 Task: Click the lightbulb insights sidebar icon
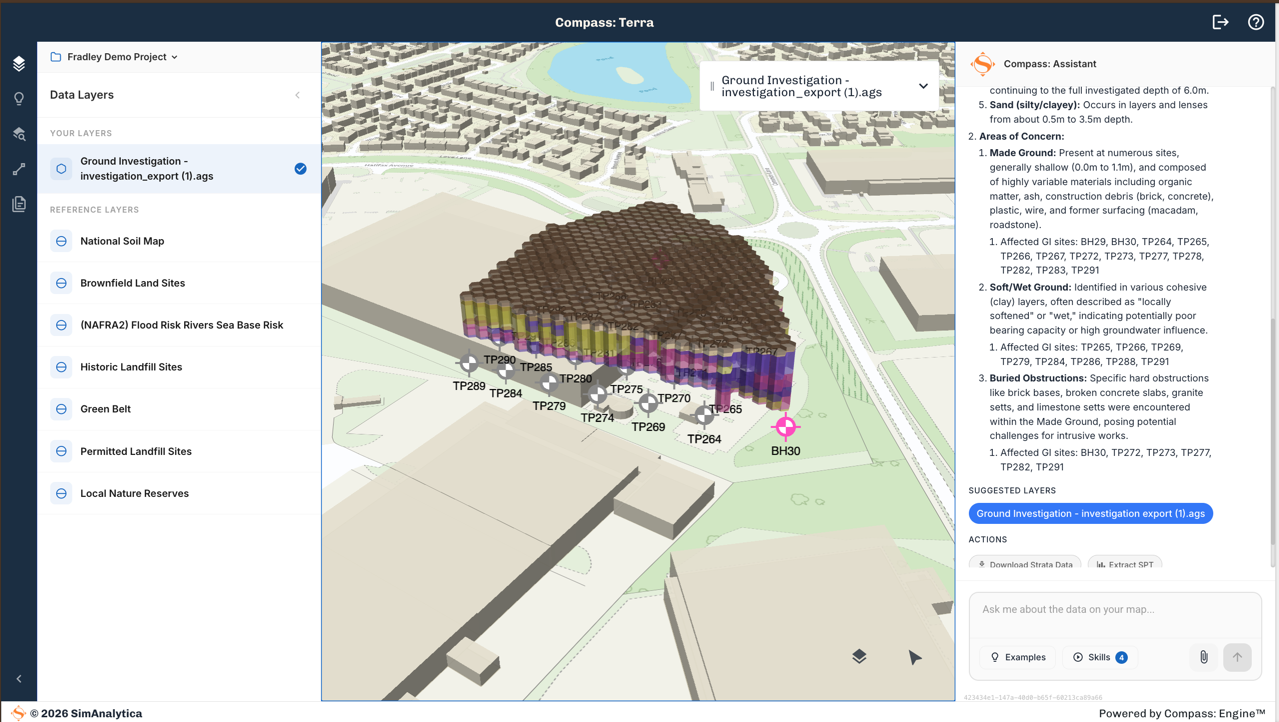[x=19, y=99]
